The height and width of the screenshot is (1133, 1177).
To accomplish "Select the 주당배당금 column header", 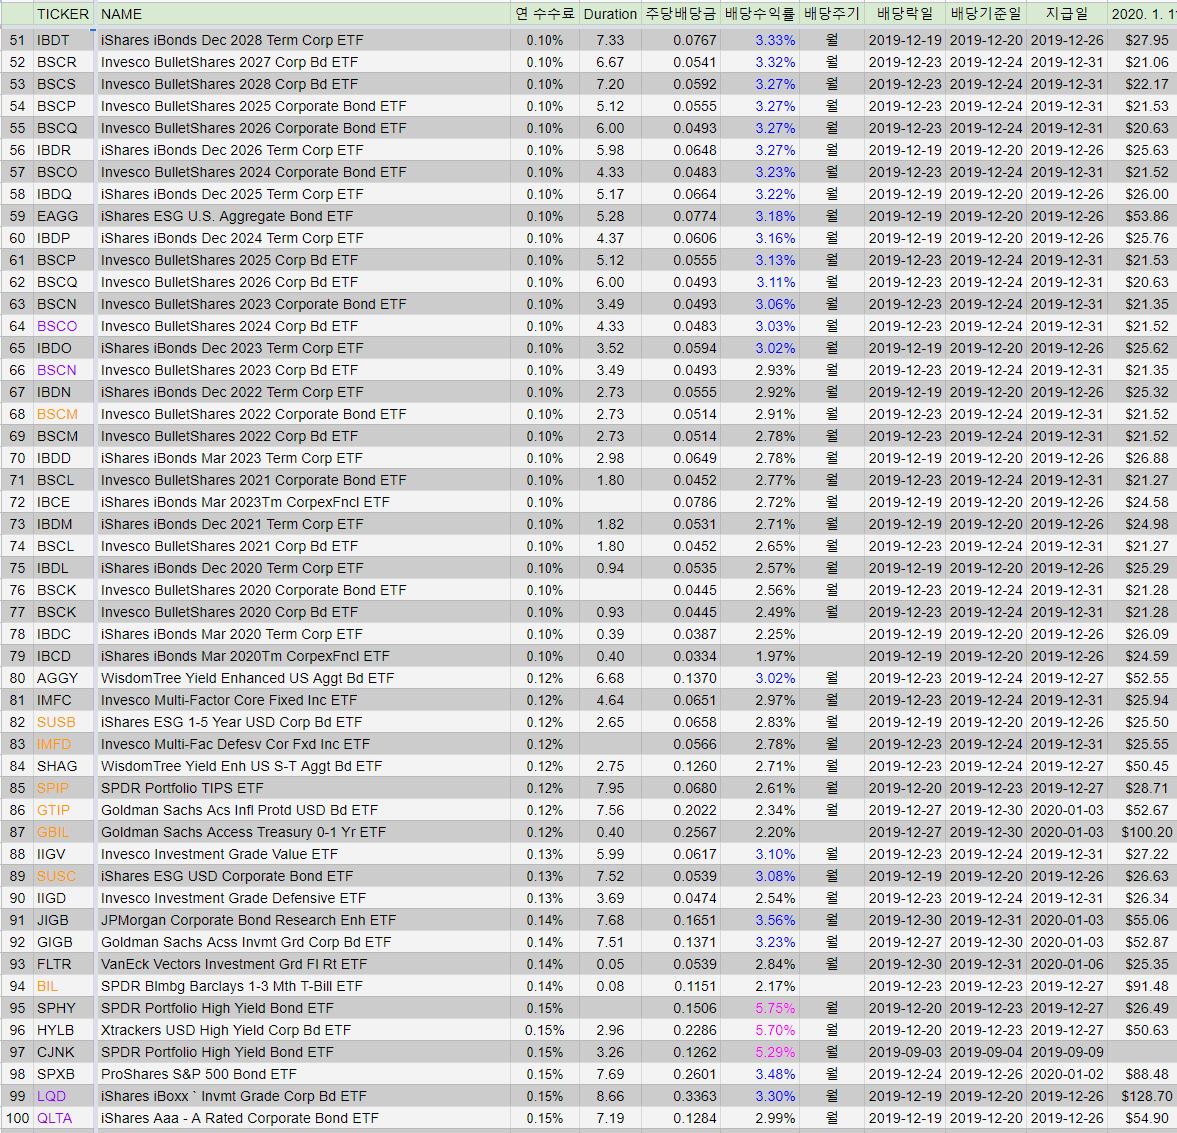I will point(680,14).
